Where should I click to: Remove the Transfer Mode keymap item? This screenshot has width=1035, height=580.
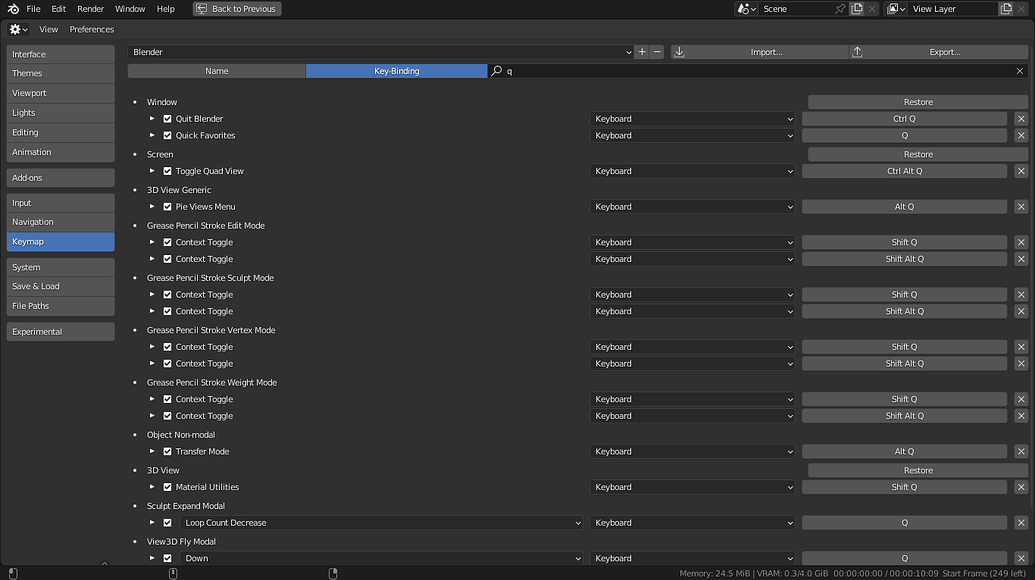pos(1021,451)
